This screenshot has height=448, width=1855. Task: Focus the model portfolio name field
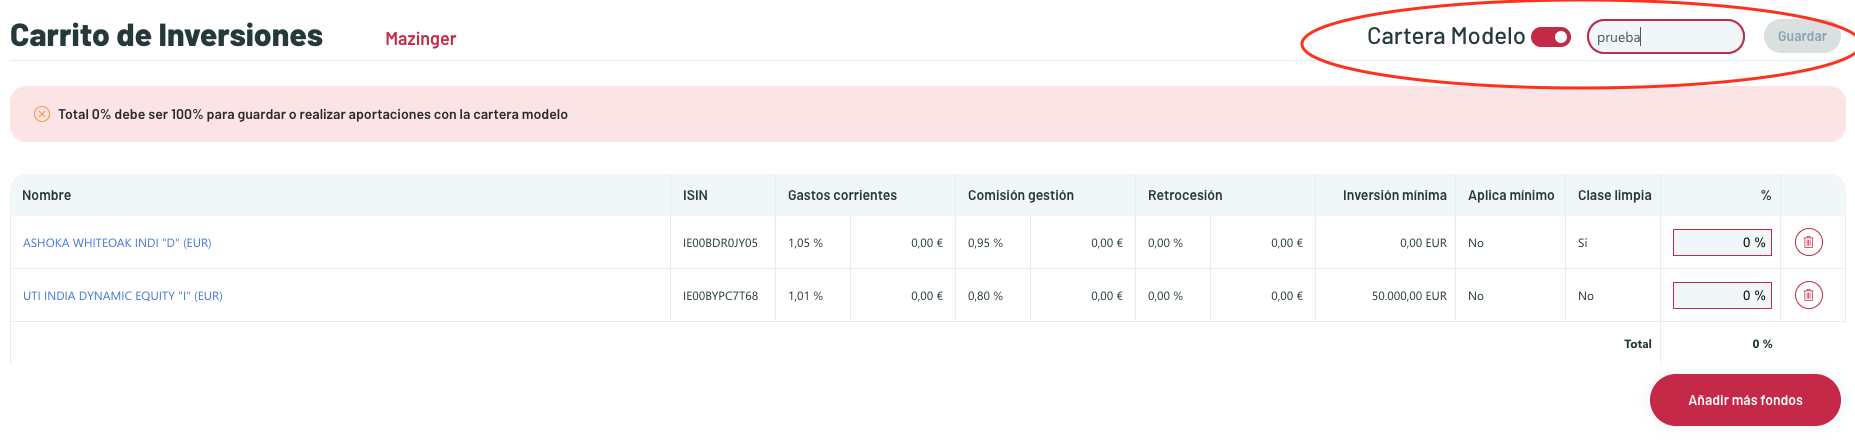(1665, 37)
